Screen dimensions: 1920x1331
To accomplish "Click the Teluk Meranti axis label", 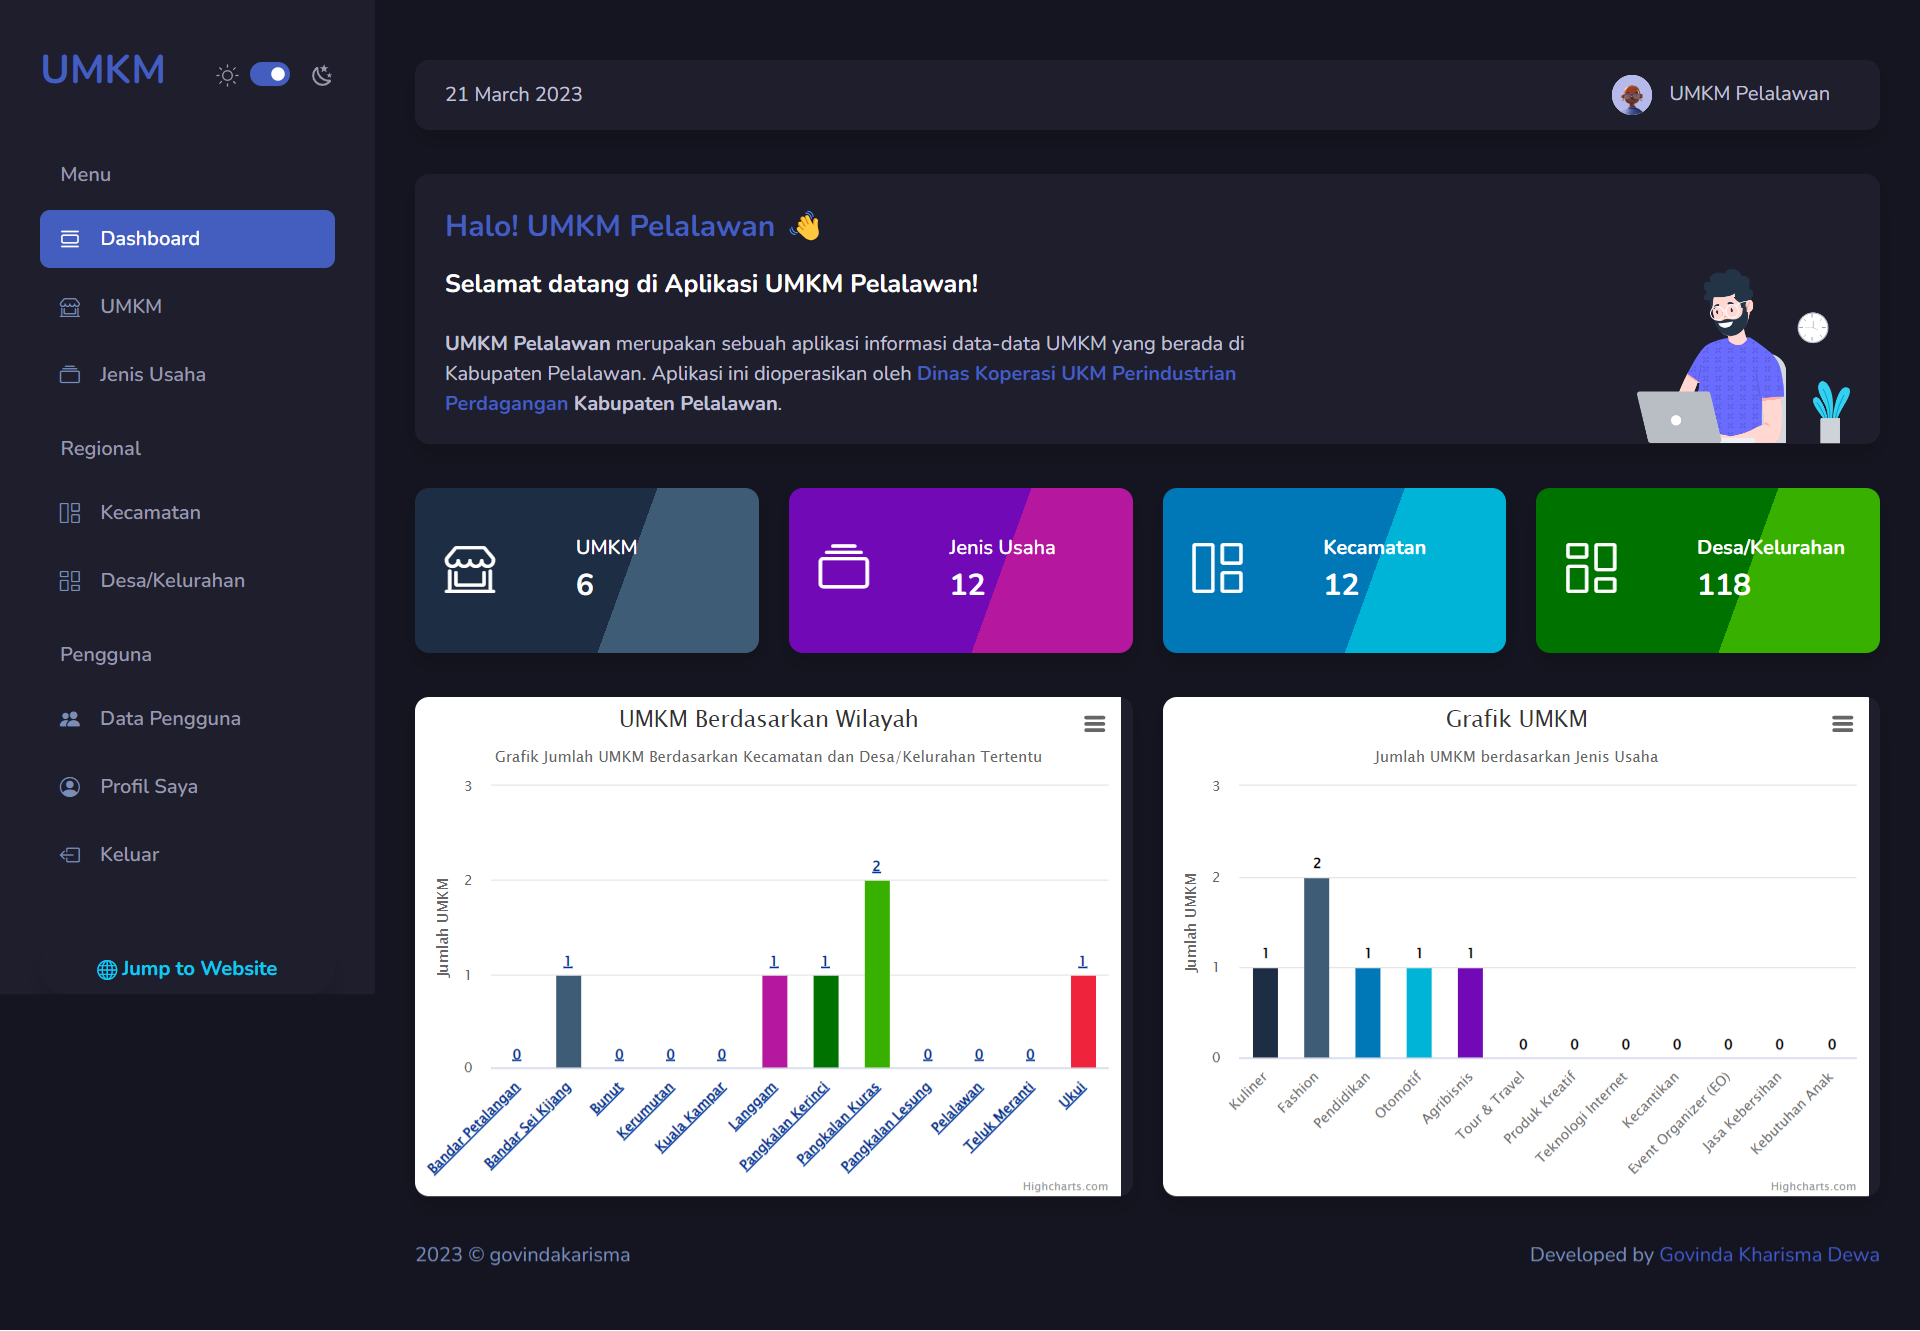I will coord(999,1117).
